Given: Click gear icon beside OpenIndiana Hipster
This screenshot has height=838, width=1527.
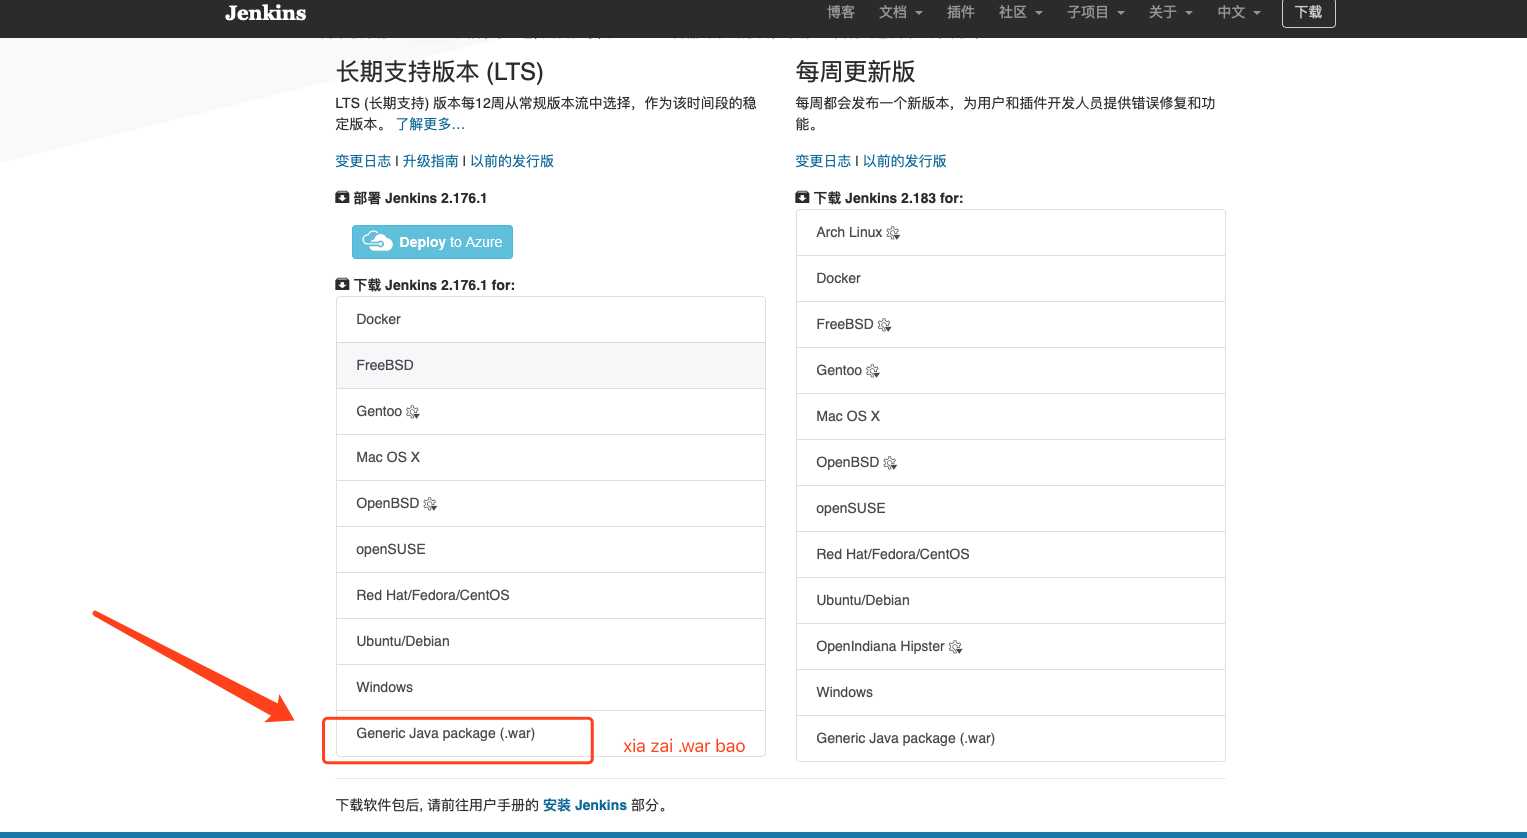Looking at the screenshot, I should 956,647.
